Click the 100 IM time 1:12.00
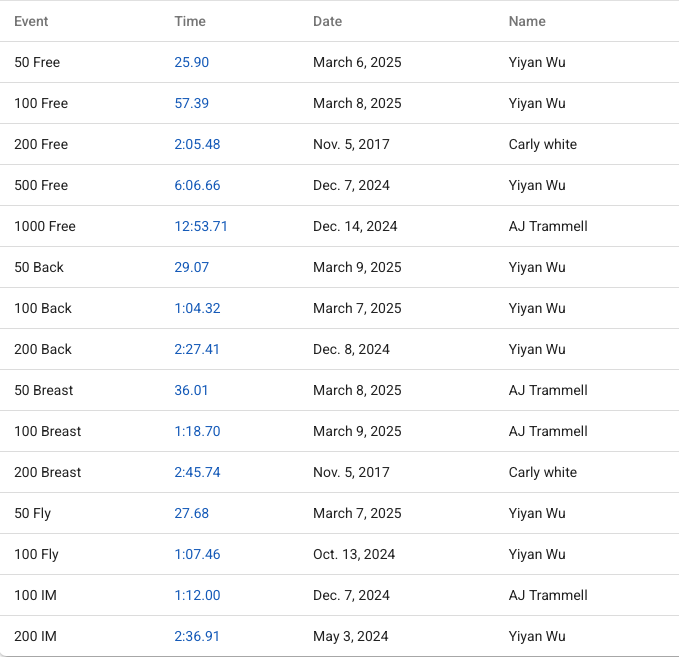The height and width of the screenshot is (657, 679). 197,595
